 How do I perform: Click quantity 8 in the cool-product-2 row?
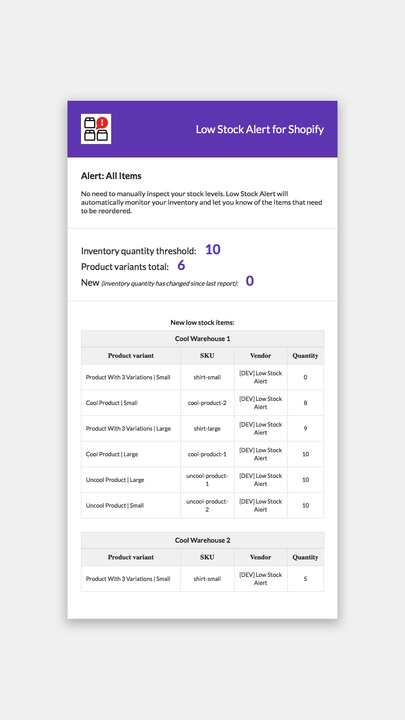click(x=305, y=403)
